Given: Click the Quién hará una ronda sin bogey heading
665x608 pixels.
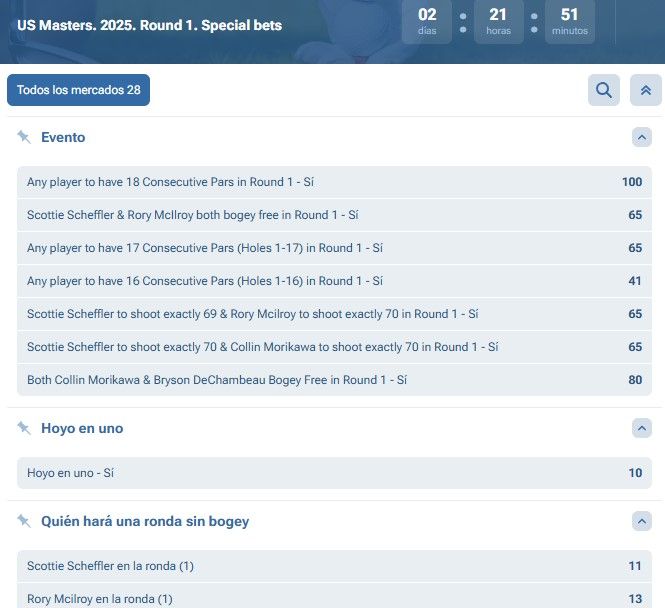Looking at the screenshot, I should (x=145, y=521).
